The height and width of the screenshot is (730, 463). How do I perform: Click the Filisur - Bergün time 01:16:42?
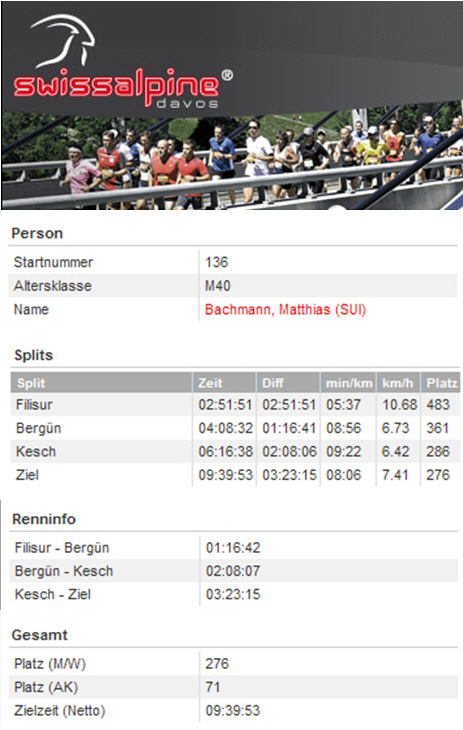[x=233, y=548]
